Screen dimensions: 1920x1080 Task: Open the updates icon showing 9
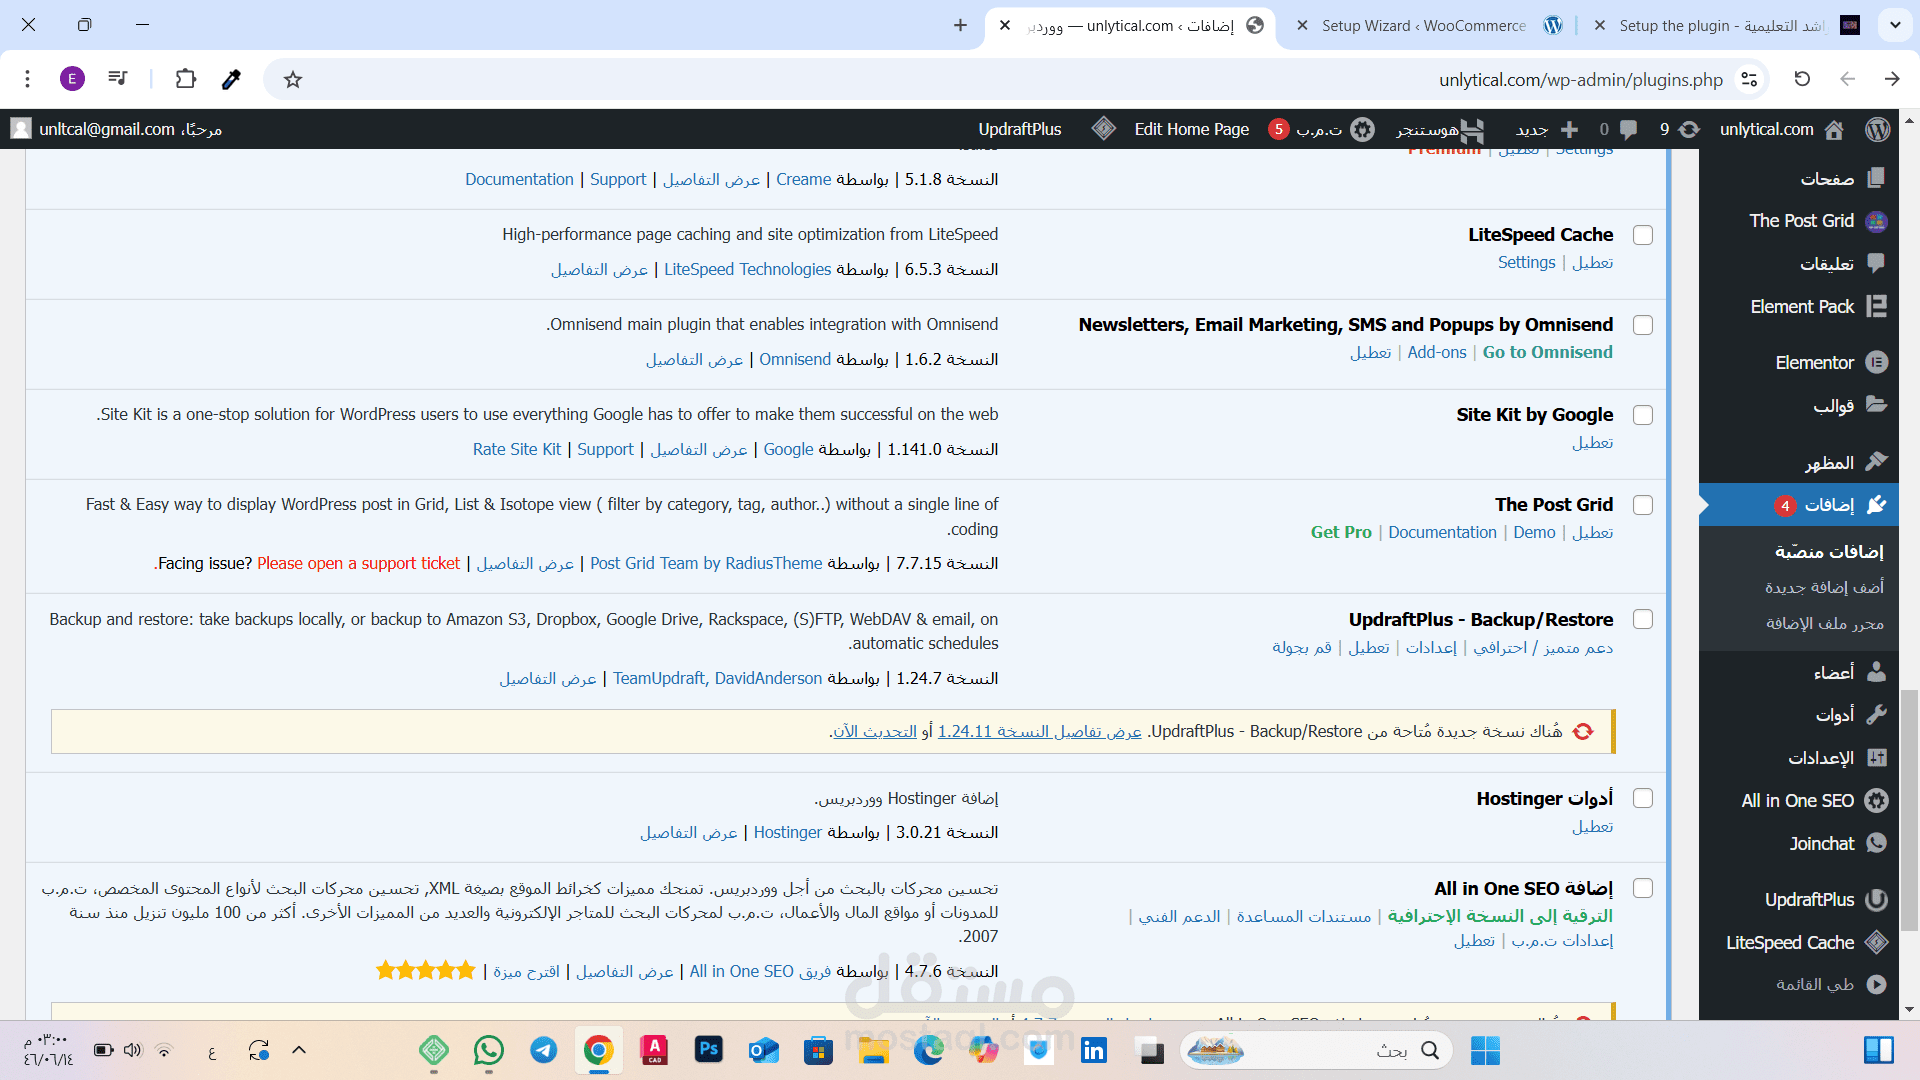coord(1689,129)
